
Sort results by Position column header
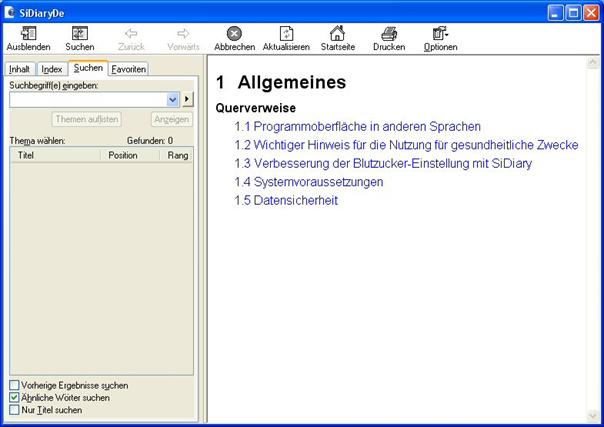[130, 155]
